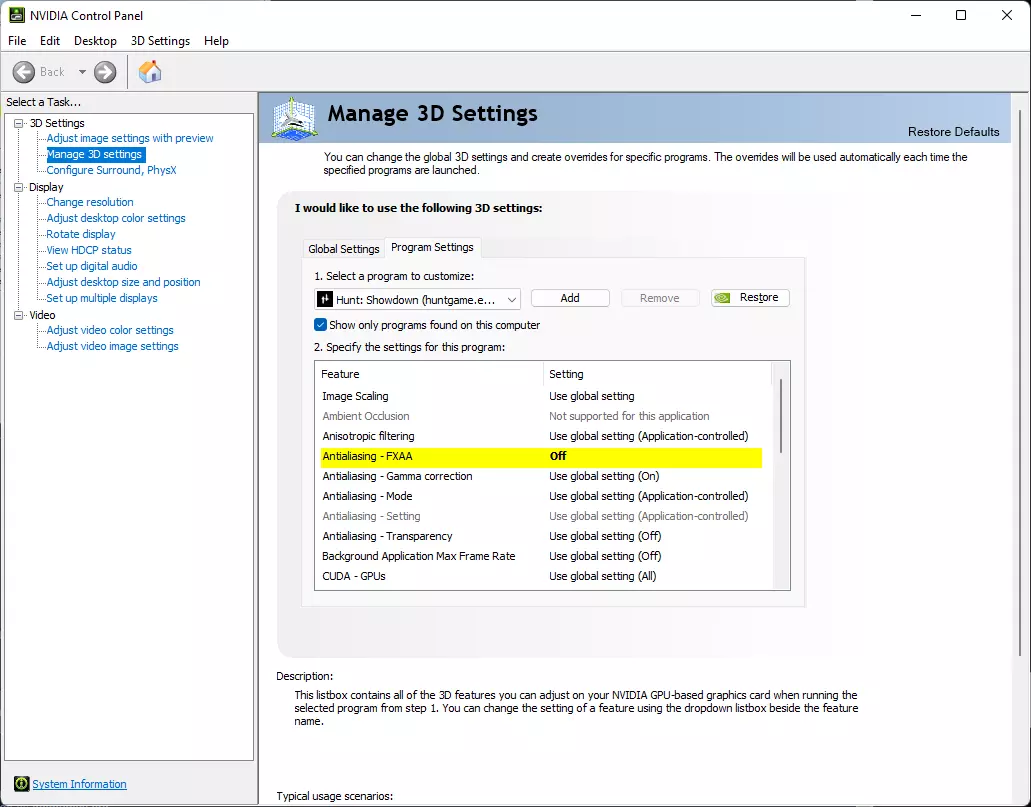Open Adjust desktop color settings
The image size is (1031, 807).
tap(116, 218)
